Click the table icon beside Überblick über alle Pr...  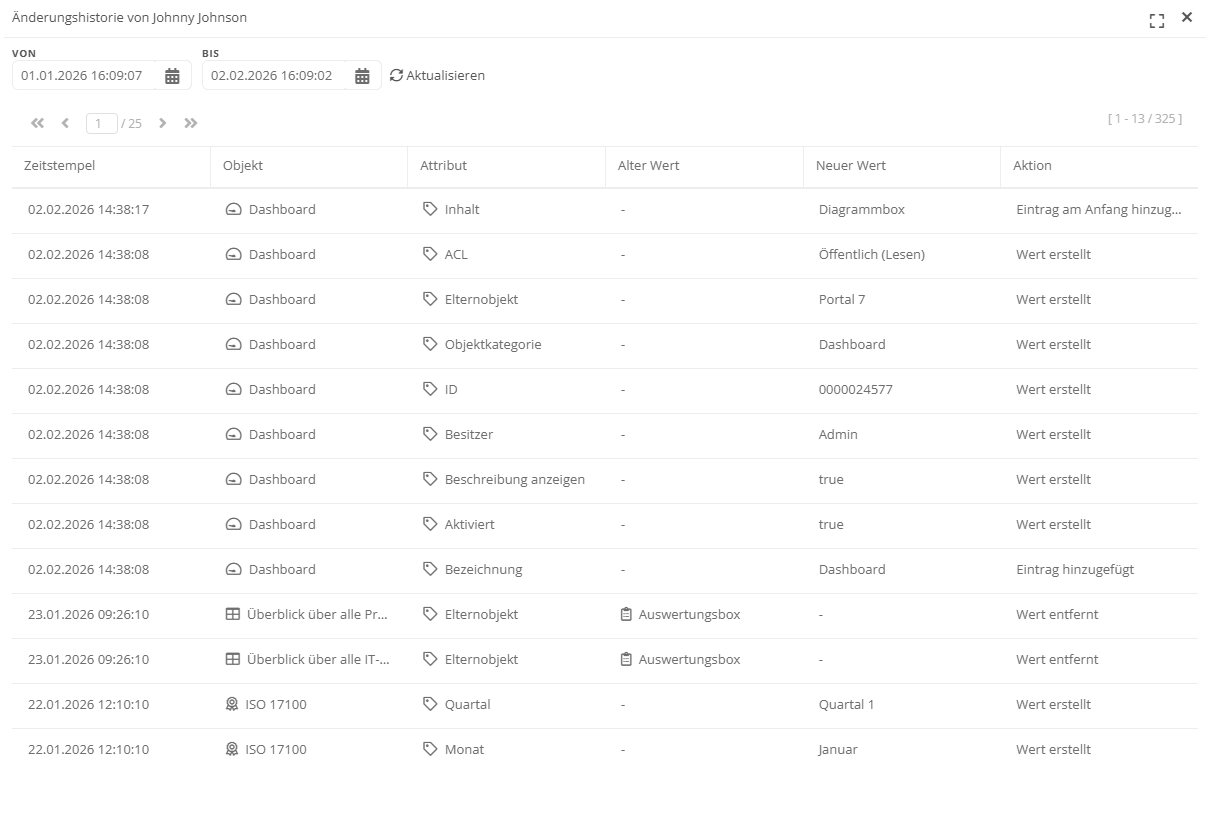click(x=233, y=615)
